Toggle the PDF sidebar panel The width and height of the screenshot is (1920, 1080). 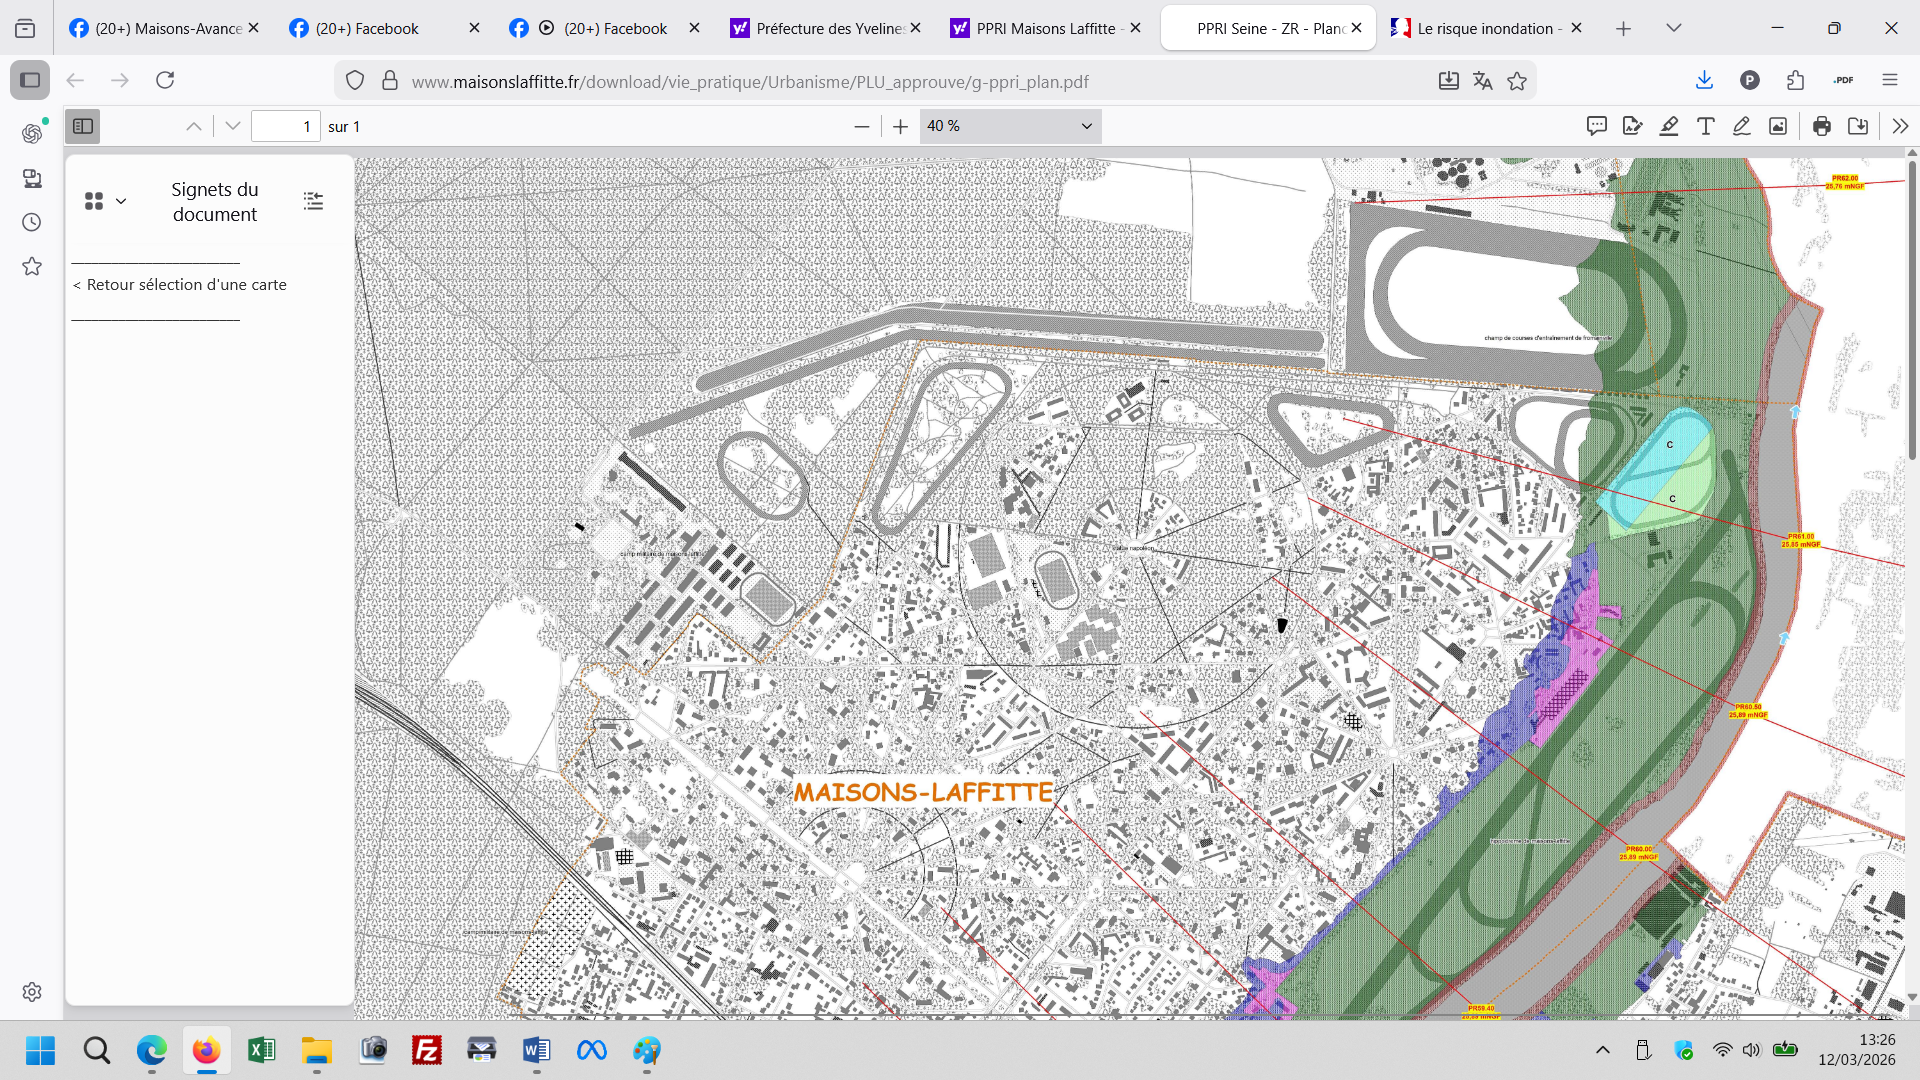point(83,126)
